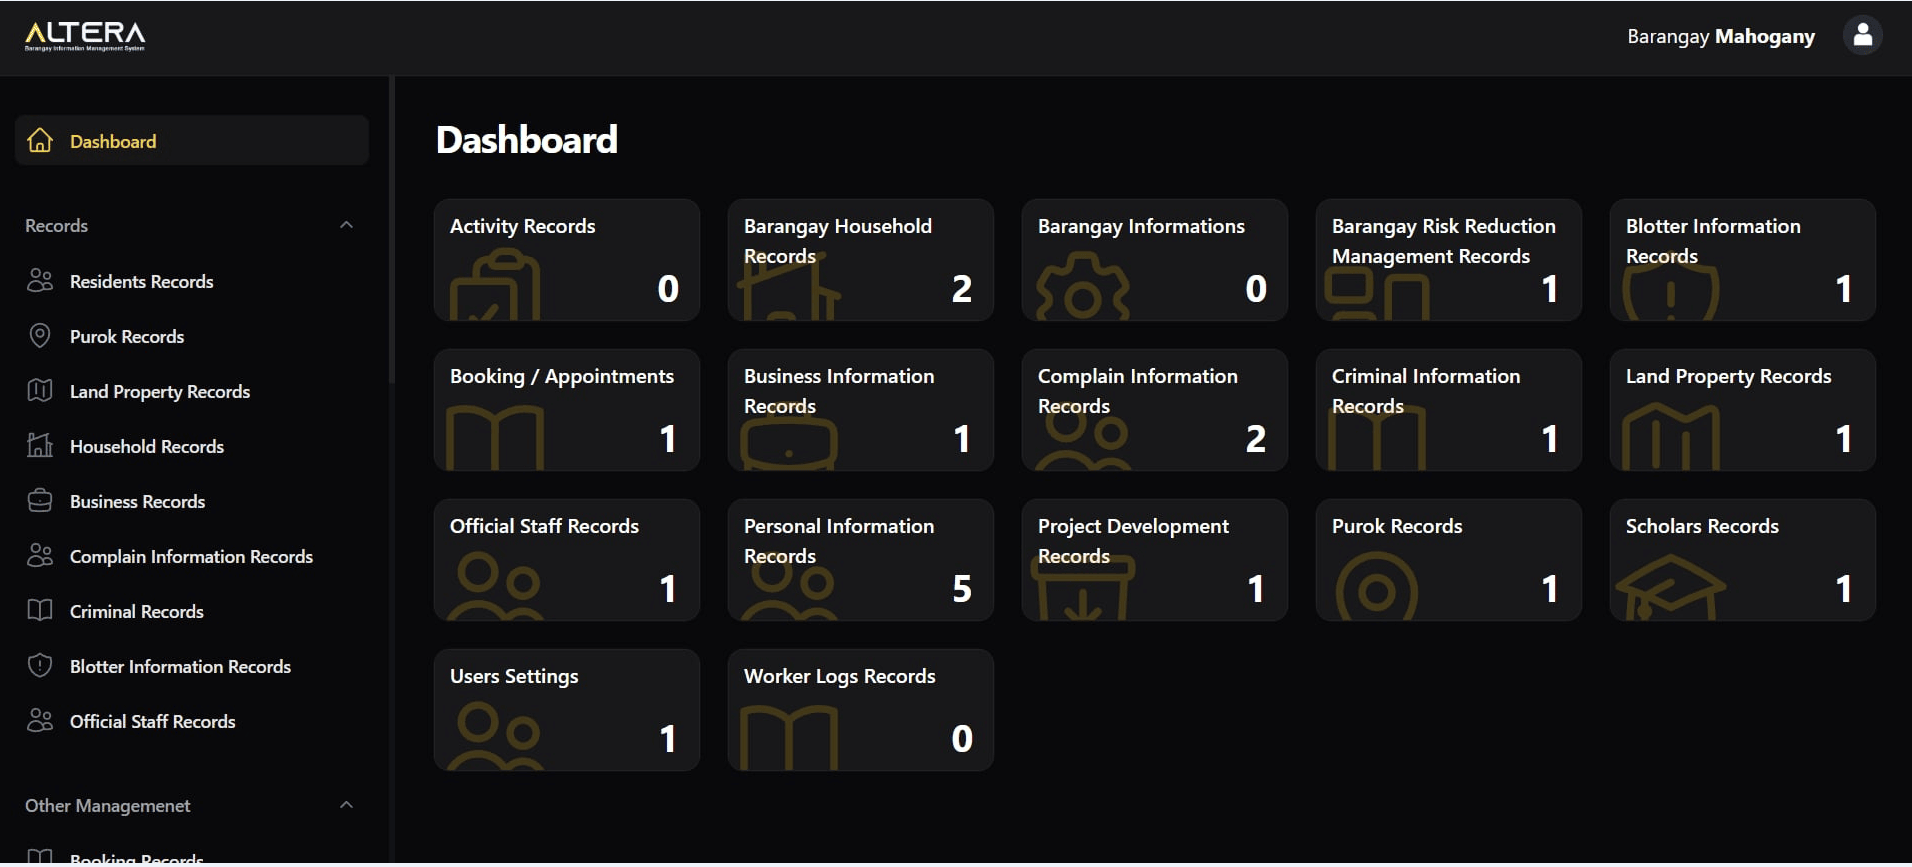The image size is (1912, 867).
Task: Click the Business Records briefcase icon
Action: pyautogui.click(x=40, y=501)
